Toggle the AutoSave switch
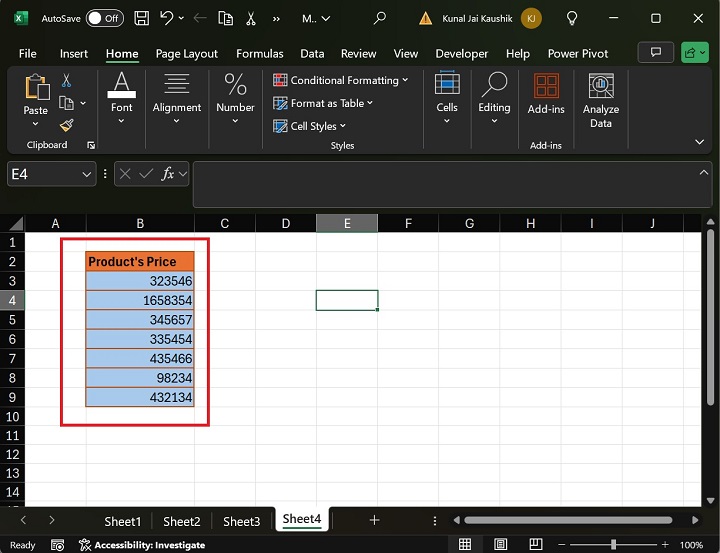 [x=104, y=18]
